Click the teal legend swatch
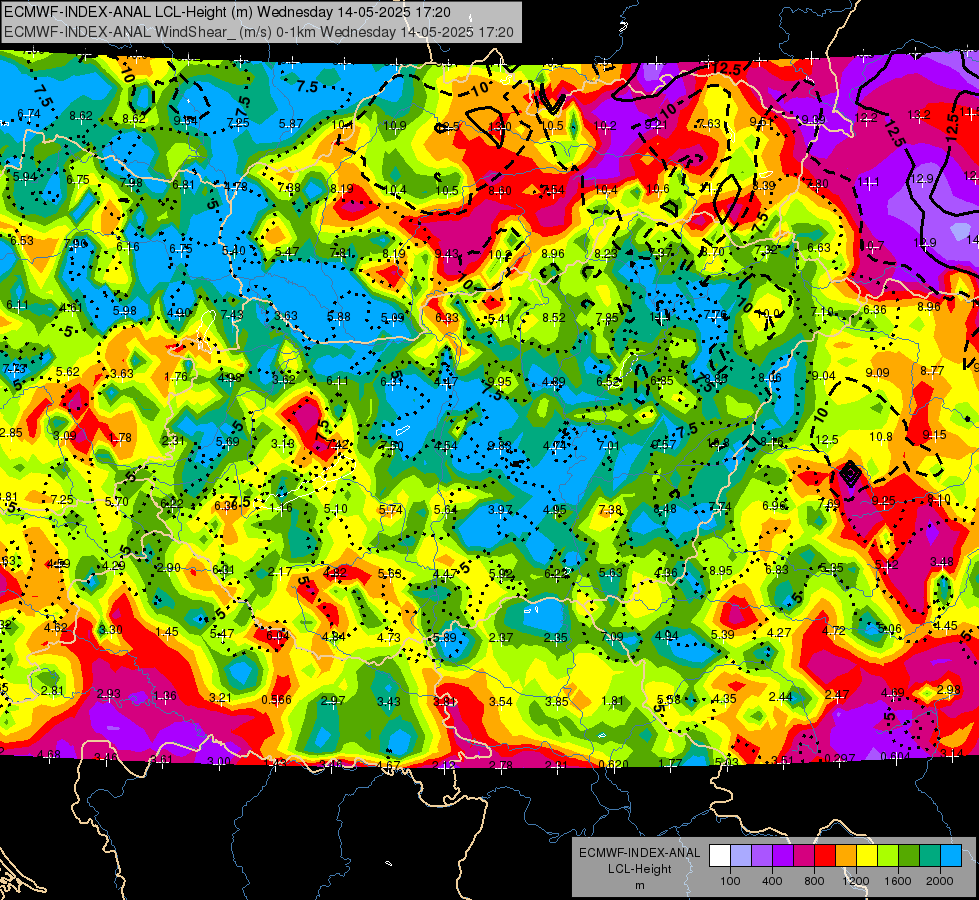979x900 pixels. 930,856
